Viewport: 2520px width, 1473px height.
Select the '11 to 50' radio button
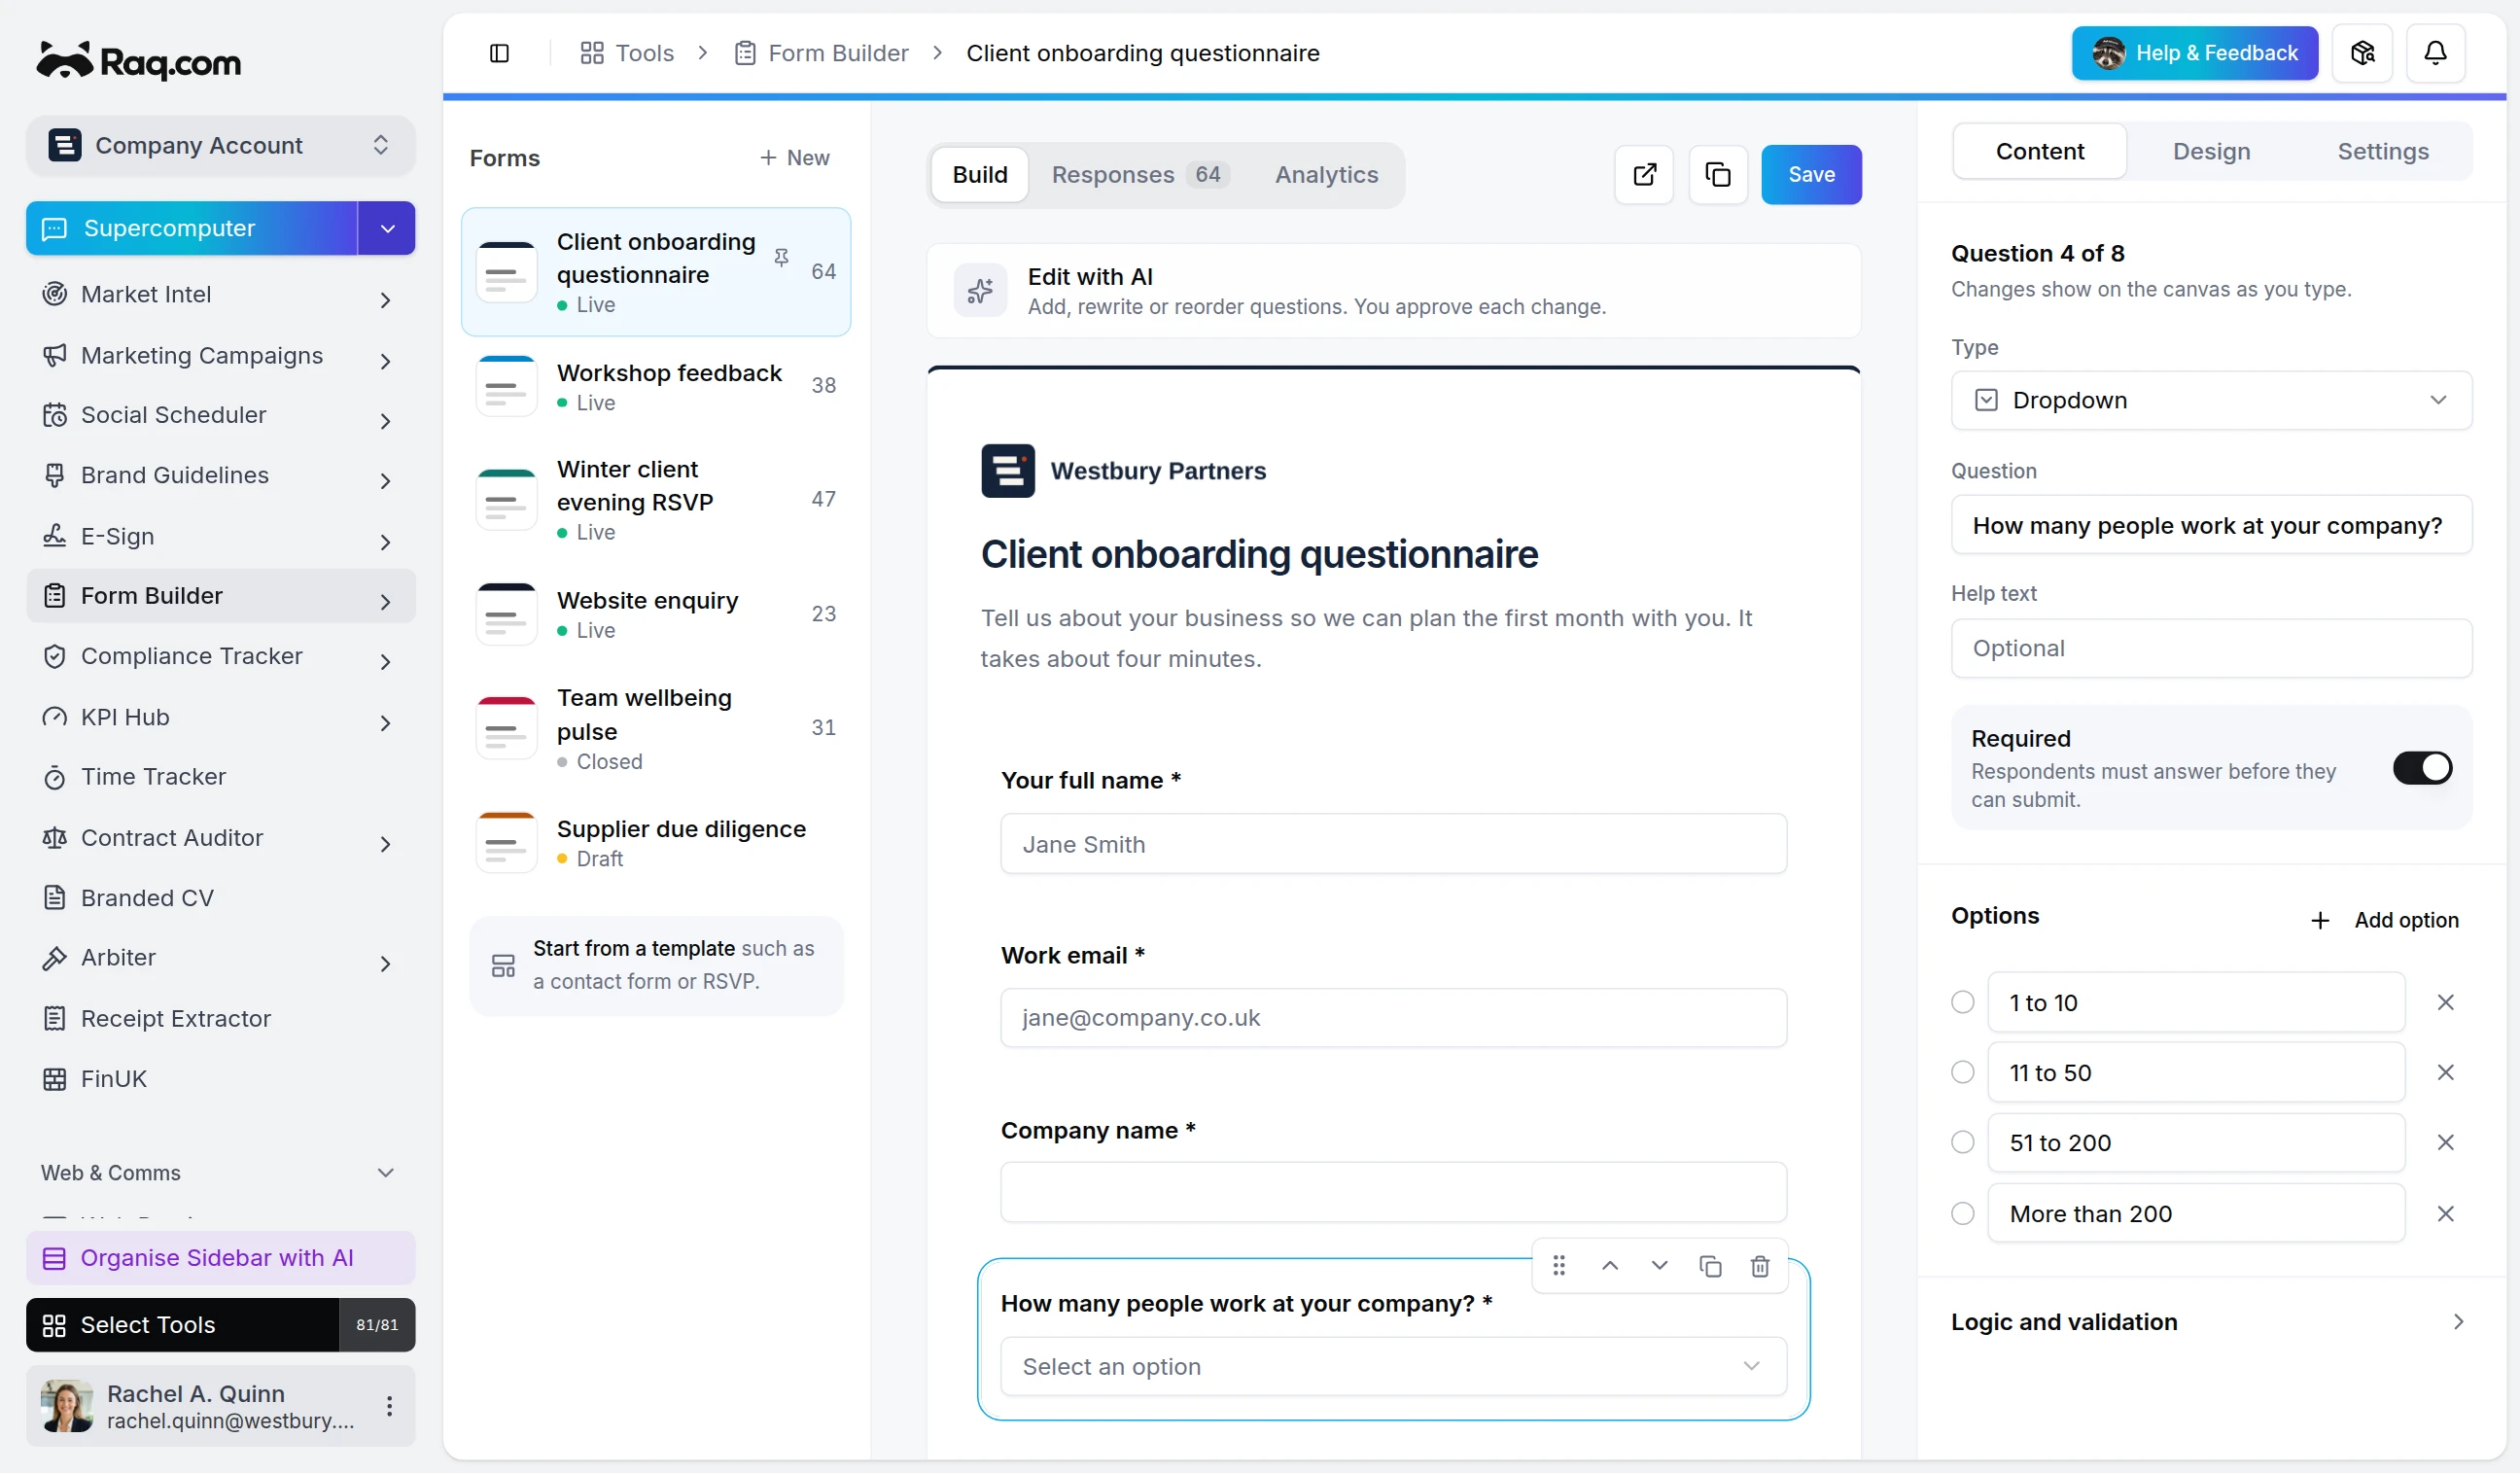pyautogui.click(x=1963, y=1072)
